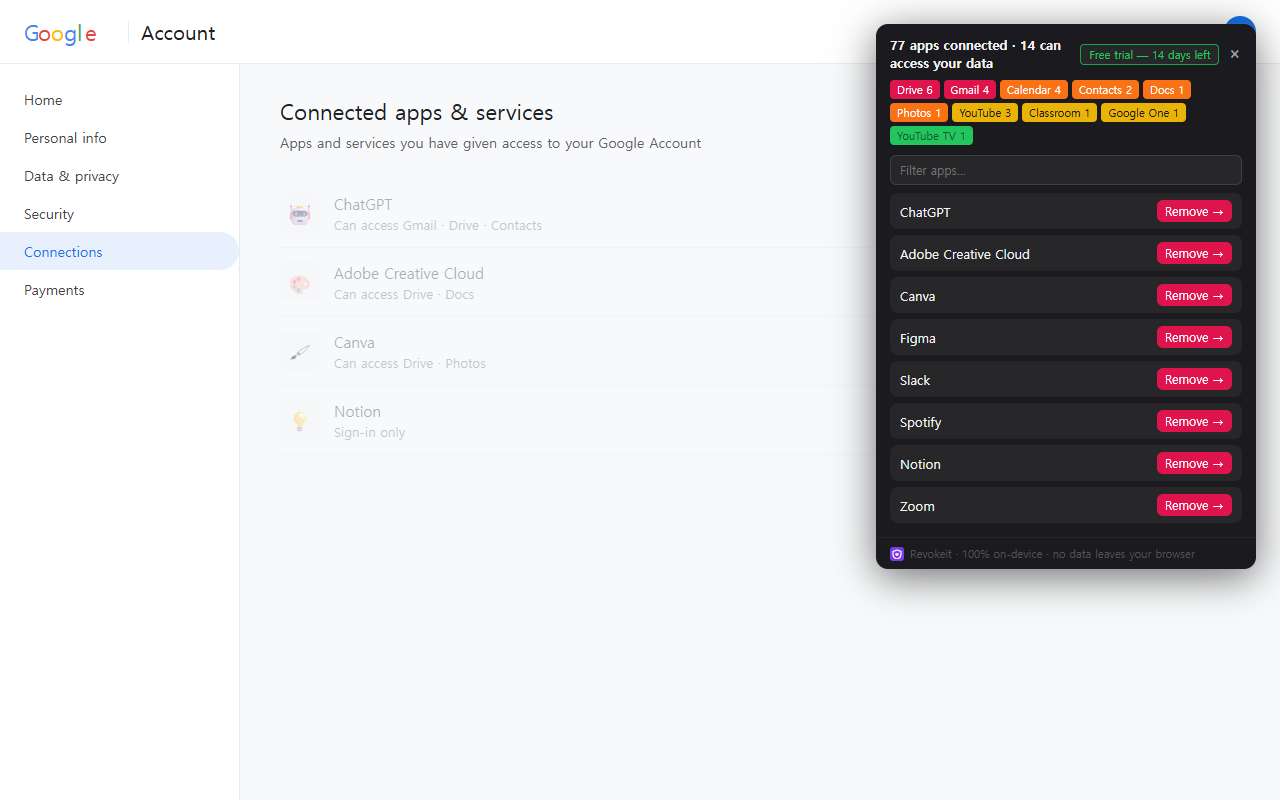This screenshot has width=1280, height=800.
Task: Select the YouTube 3 tag
Action: click(x=985, y=113)
